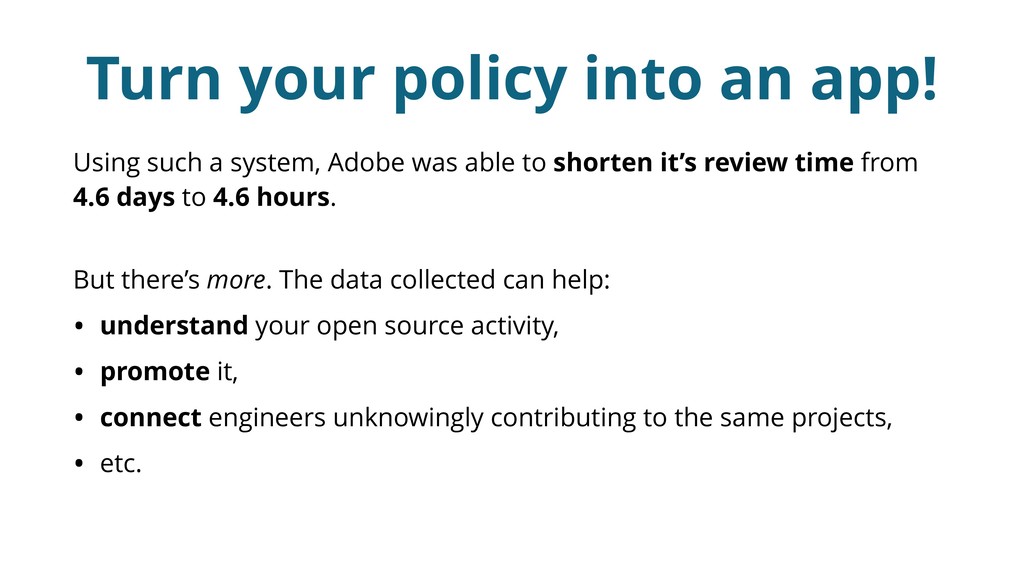This screenshot has height=576, width=1024.
Task: Click the bullet dot before "etc."
Action: coord(79,464)
